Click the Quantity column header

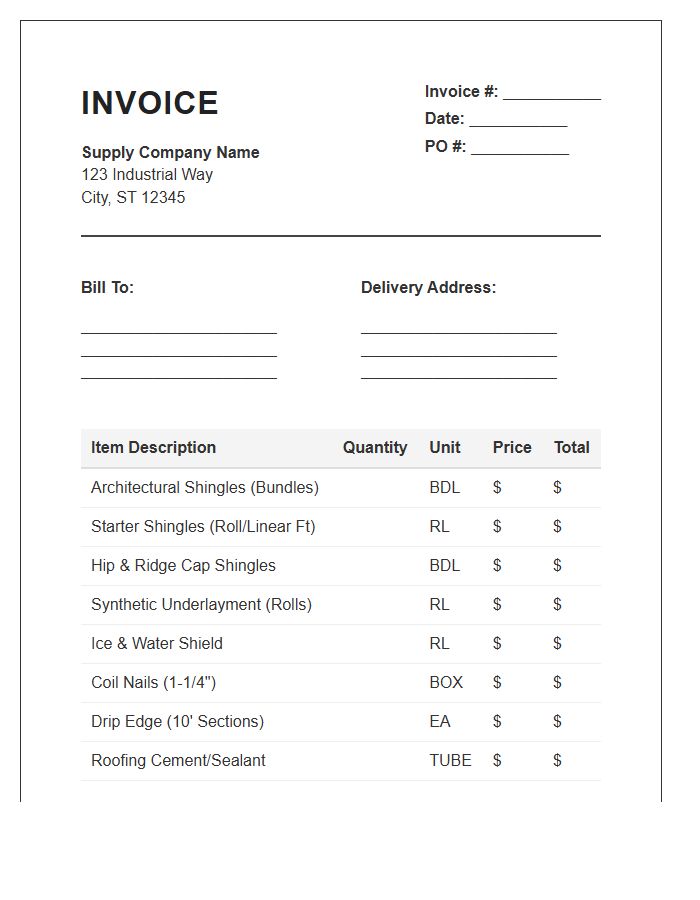(x=375, y=447)
